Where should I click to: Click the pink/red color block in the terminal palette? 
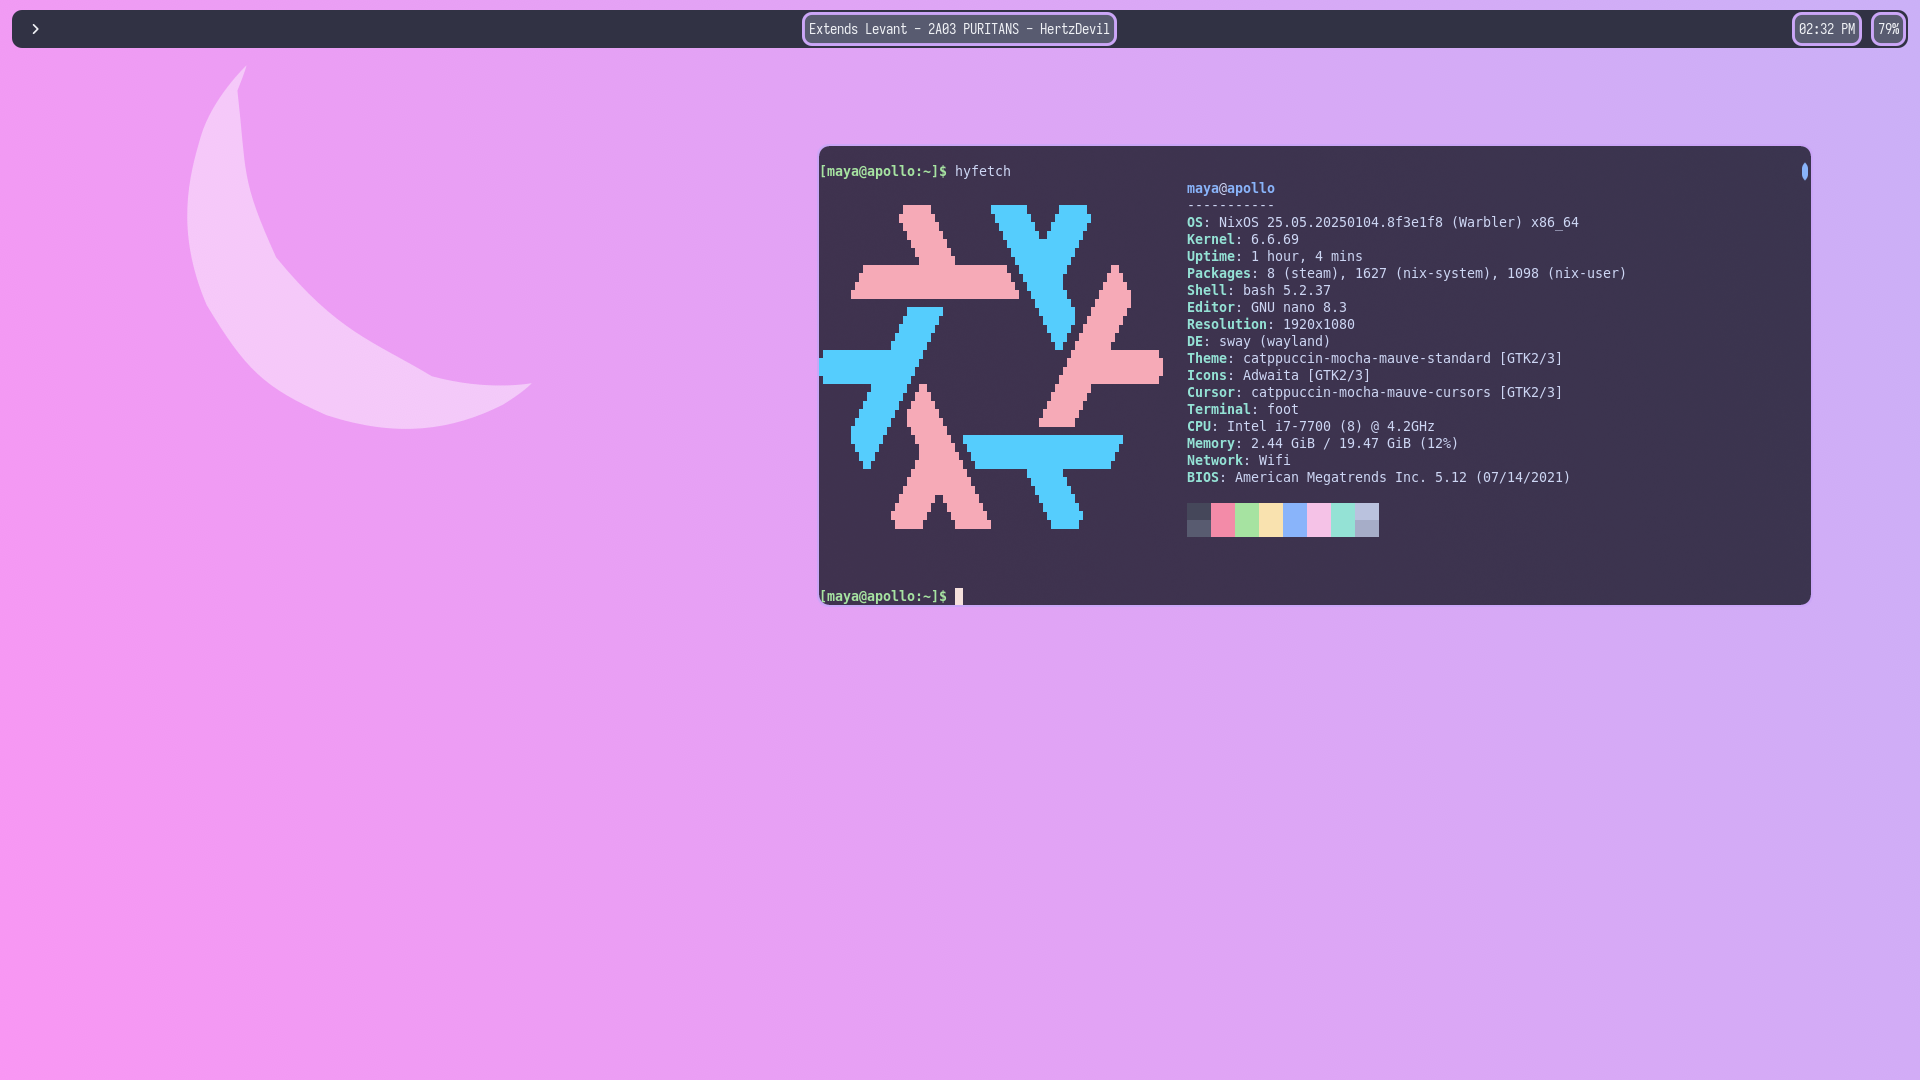1222,520
